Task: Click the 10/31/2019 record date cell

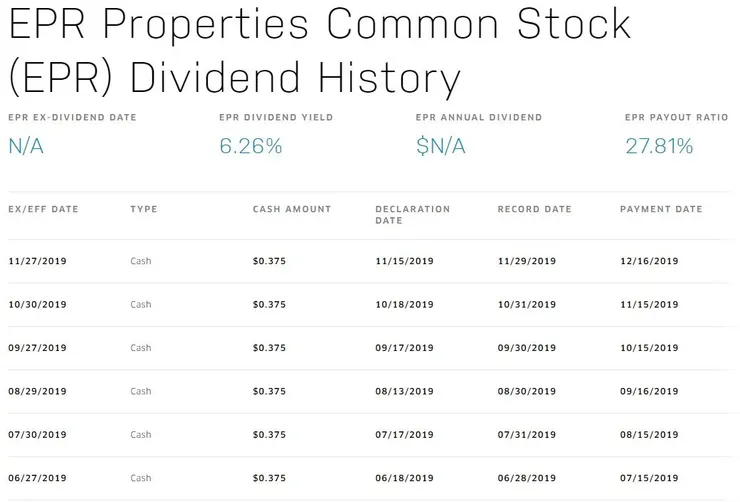Action: [x=526, y=305]
